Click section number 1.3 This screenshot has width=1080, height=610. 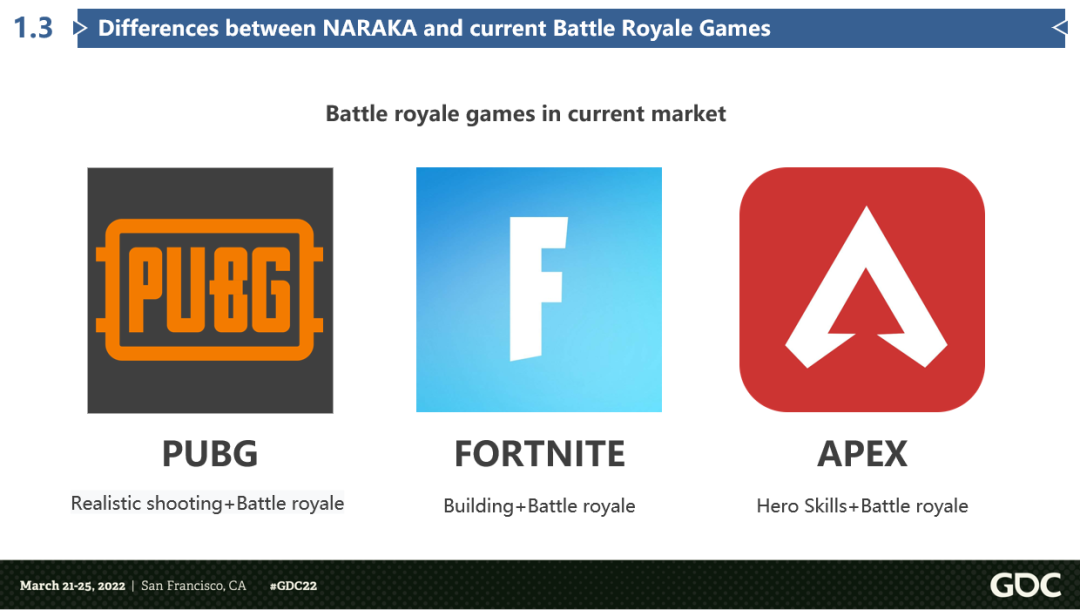[33, 28]
